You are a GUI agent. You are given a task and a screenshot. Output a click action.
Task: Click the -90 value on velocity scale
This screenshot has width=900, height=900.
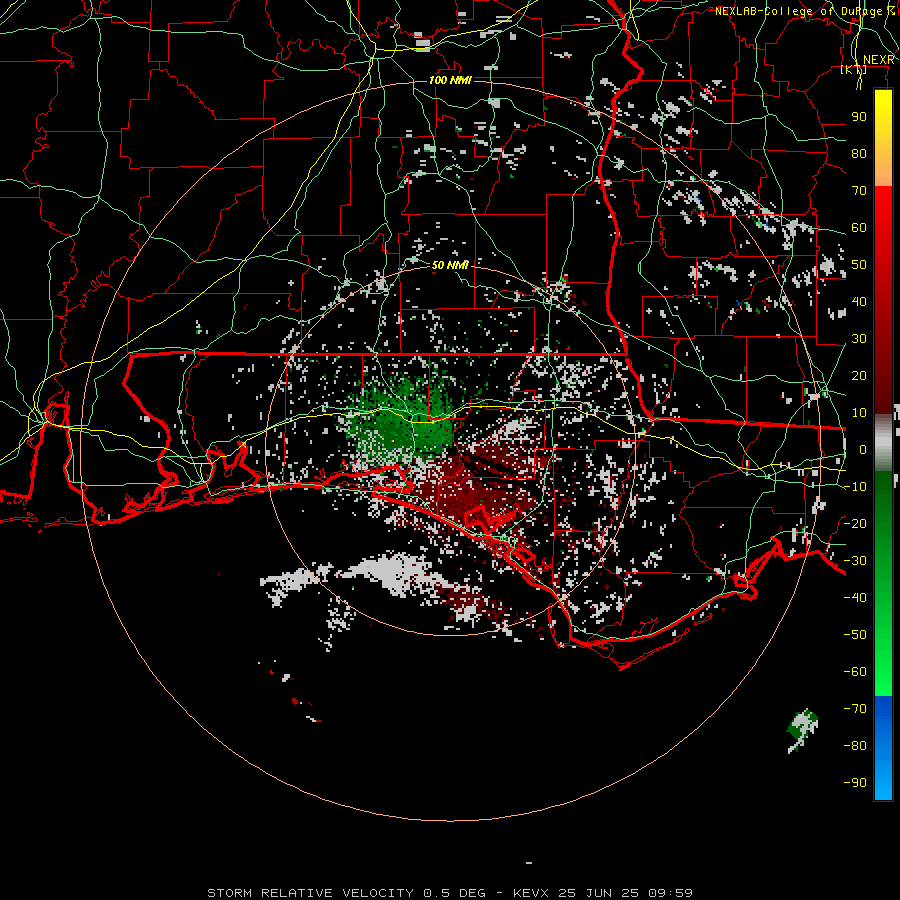(x=855, y=782)
